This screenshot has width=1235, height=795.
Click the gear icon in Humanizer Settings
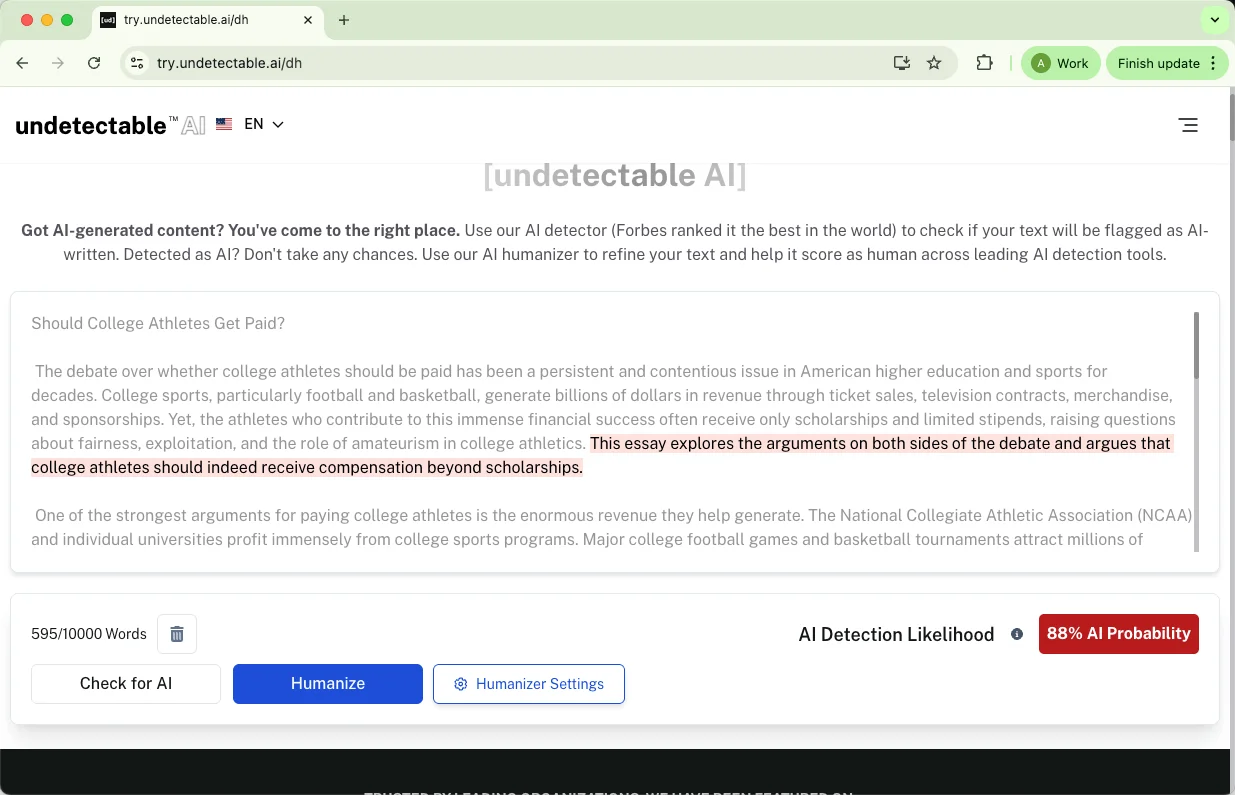460,684
